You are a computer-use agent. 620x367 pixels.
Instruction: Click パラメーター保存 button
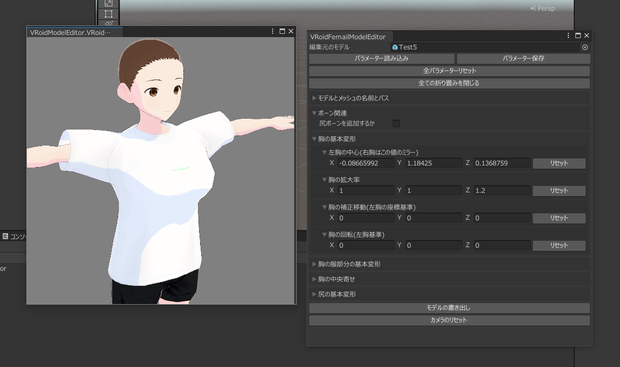(524, 59)
